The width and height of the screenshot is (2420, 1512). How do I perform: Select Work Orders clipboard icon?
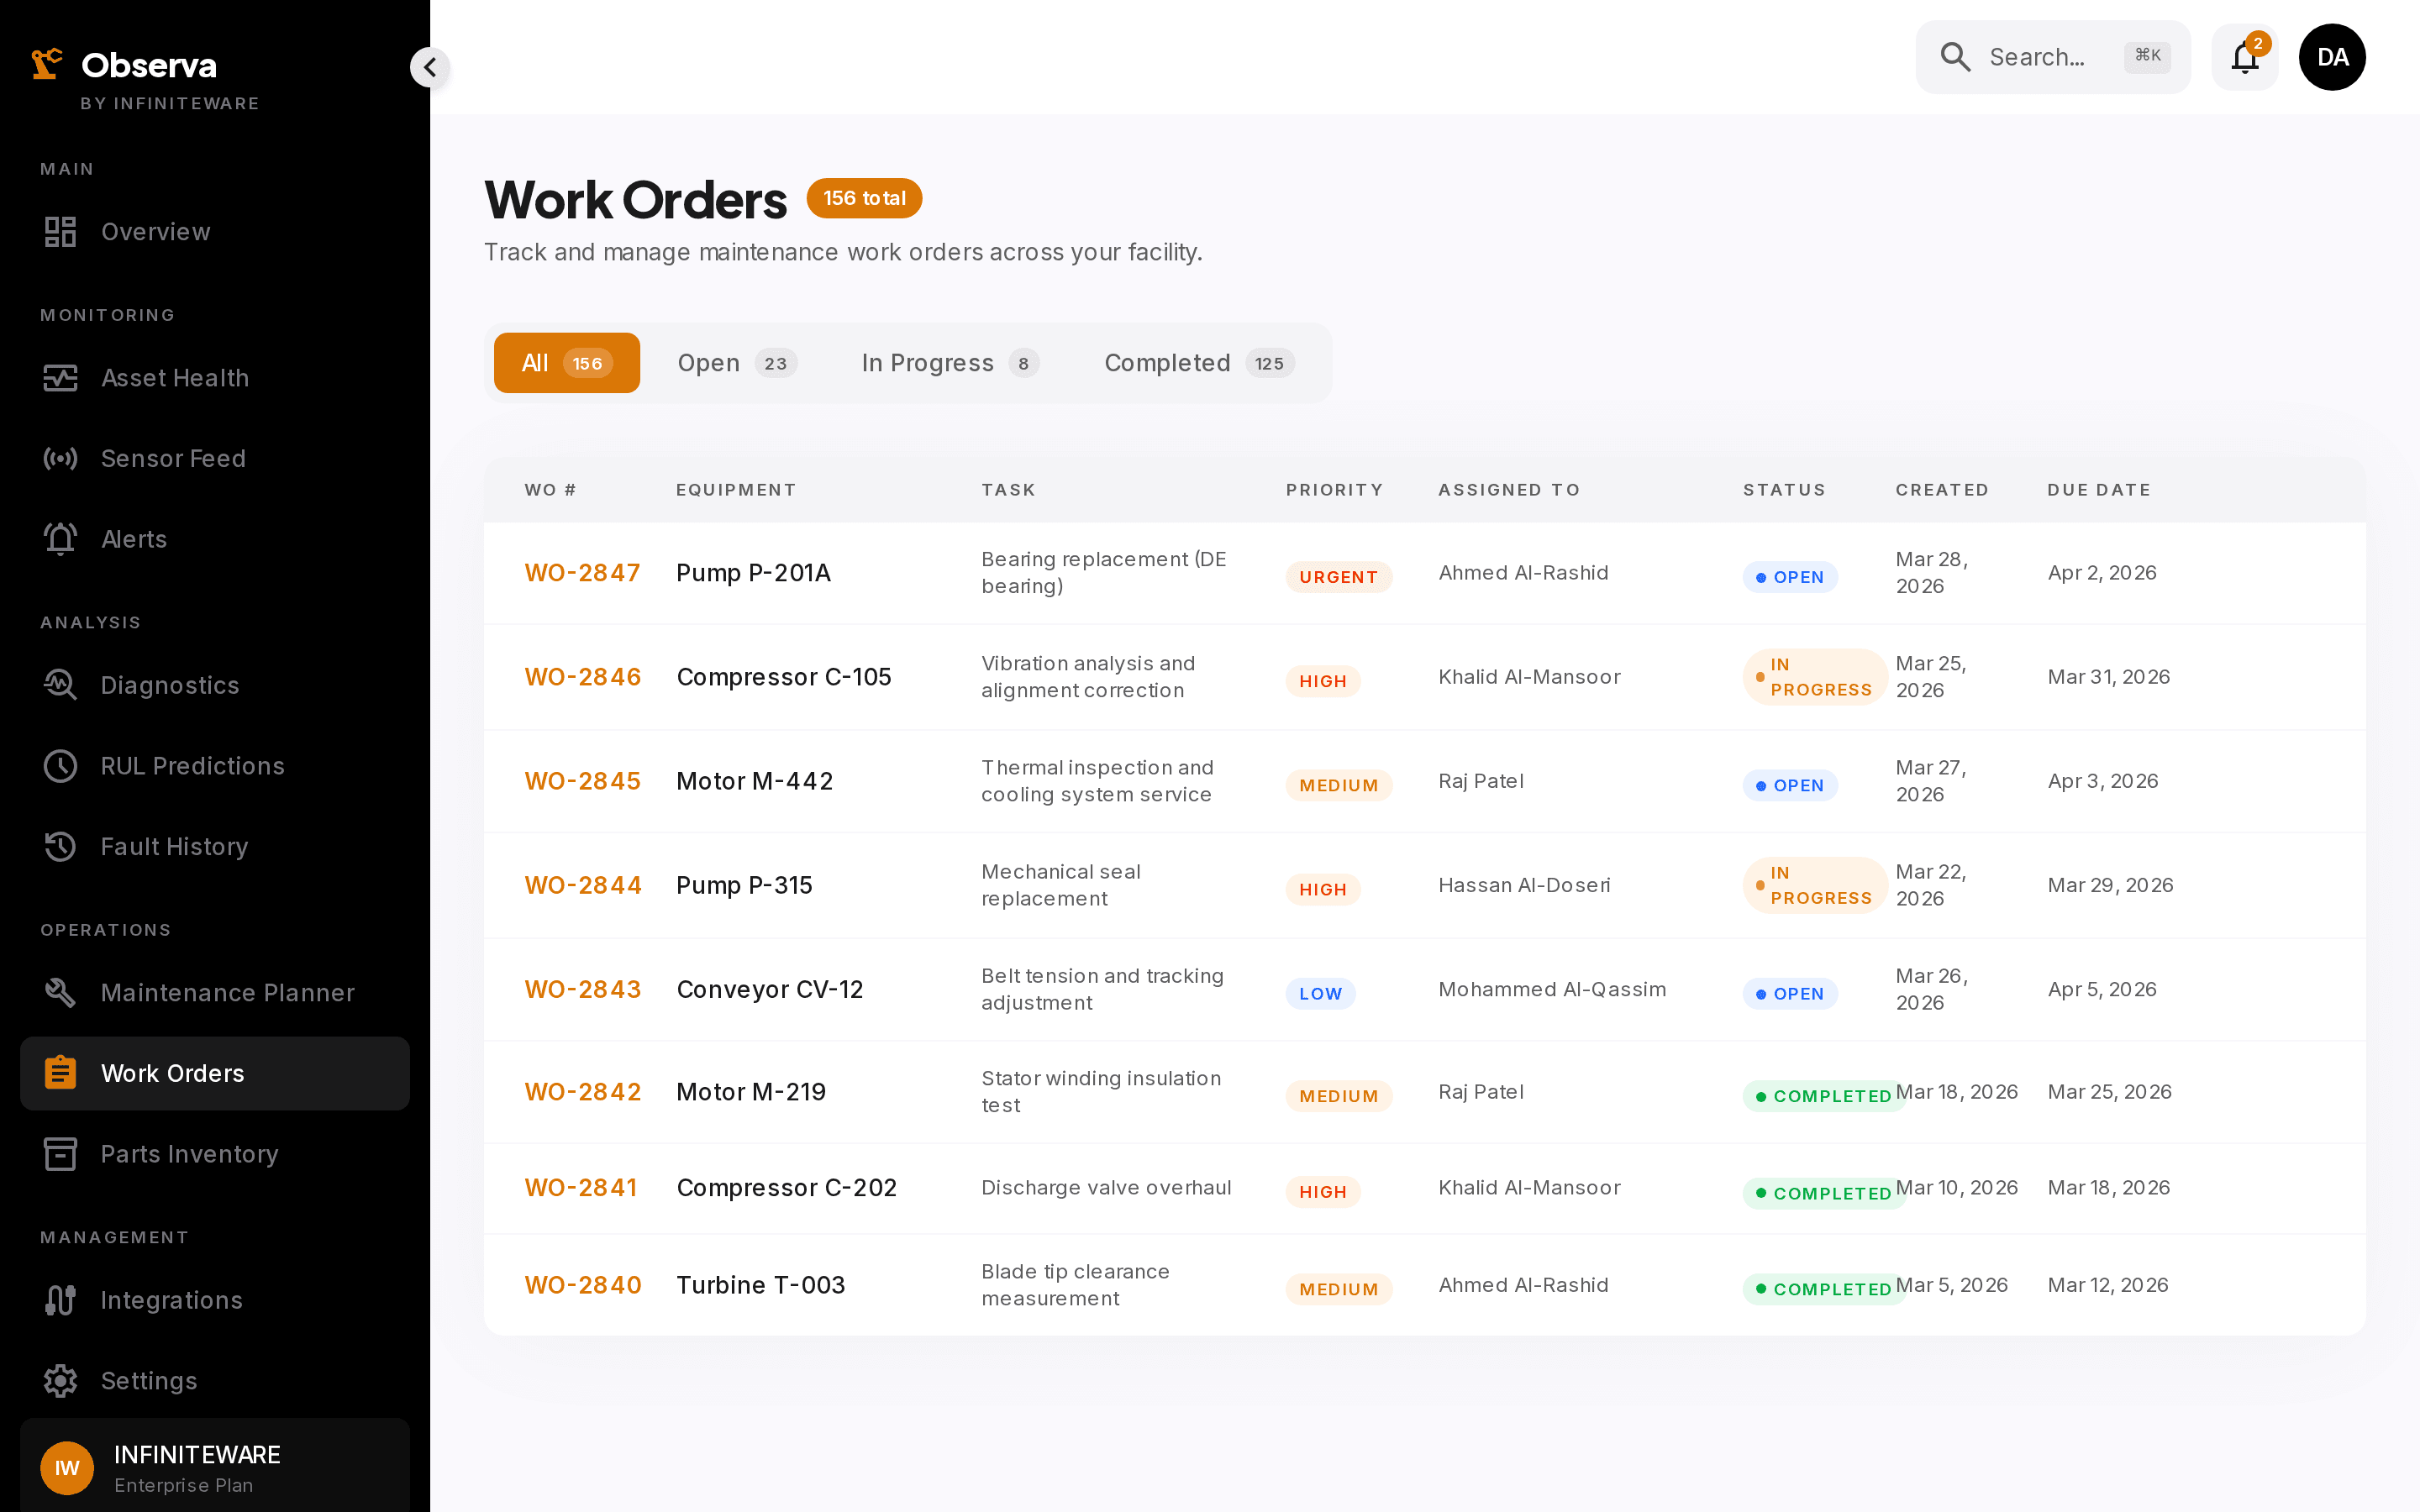point(60,1073)
